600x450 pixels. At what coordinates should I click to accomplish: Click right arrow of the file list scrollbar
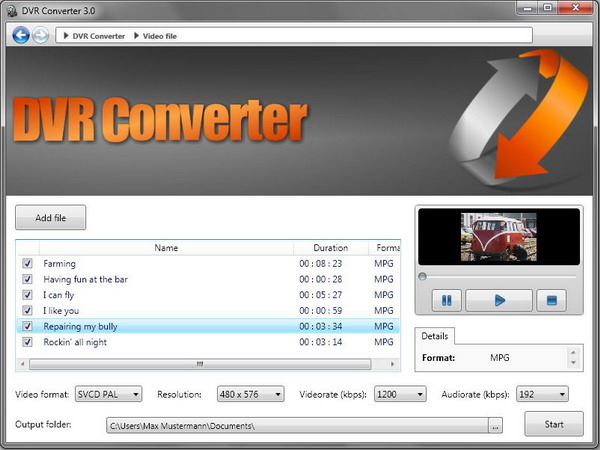(393, 364)
